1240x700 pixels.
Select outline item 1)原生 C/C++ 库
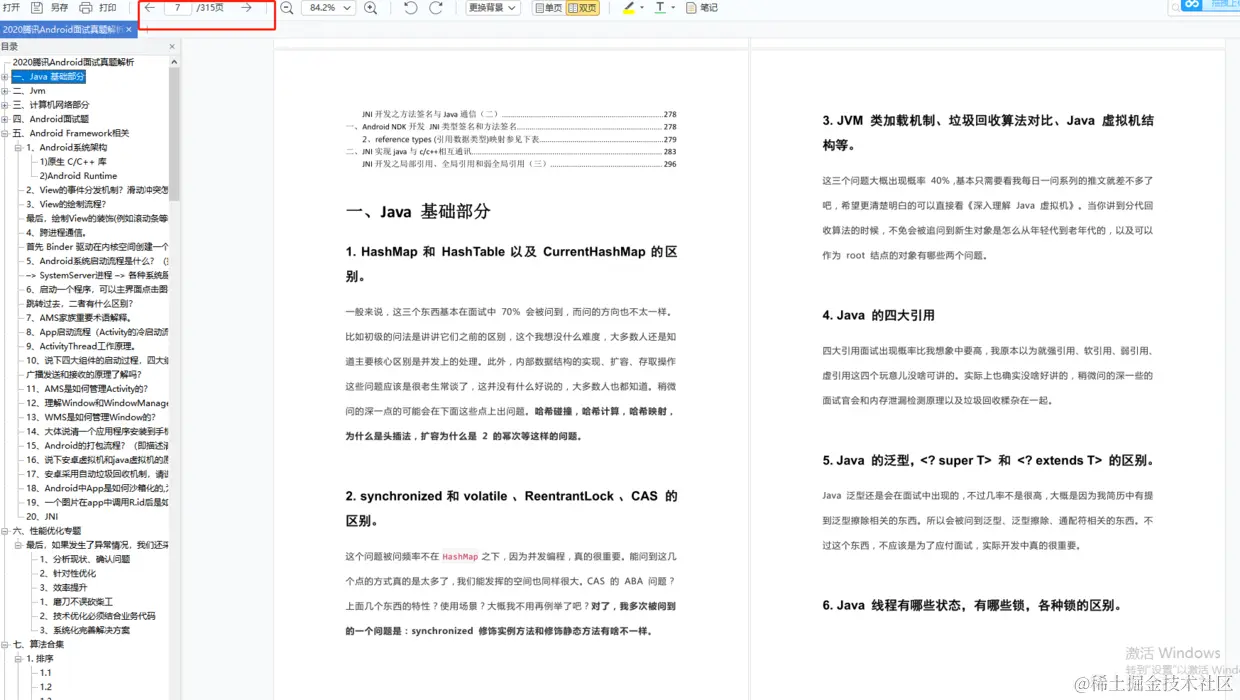(x=73, y=161)
